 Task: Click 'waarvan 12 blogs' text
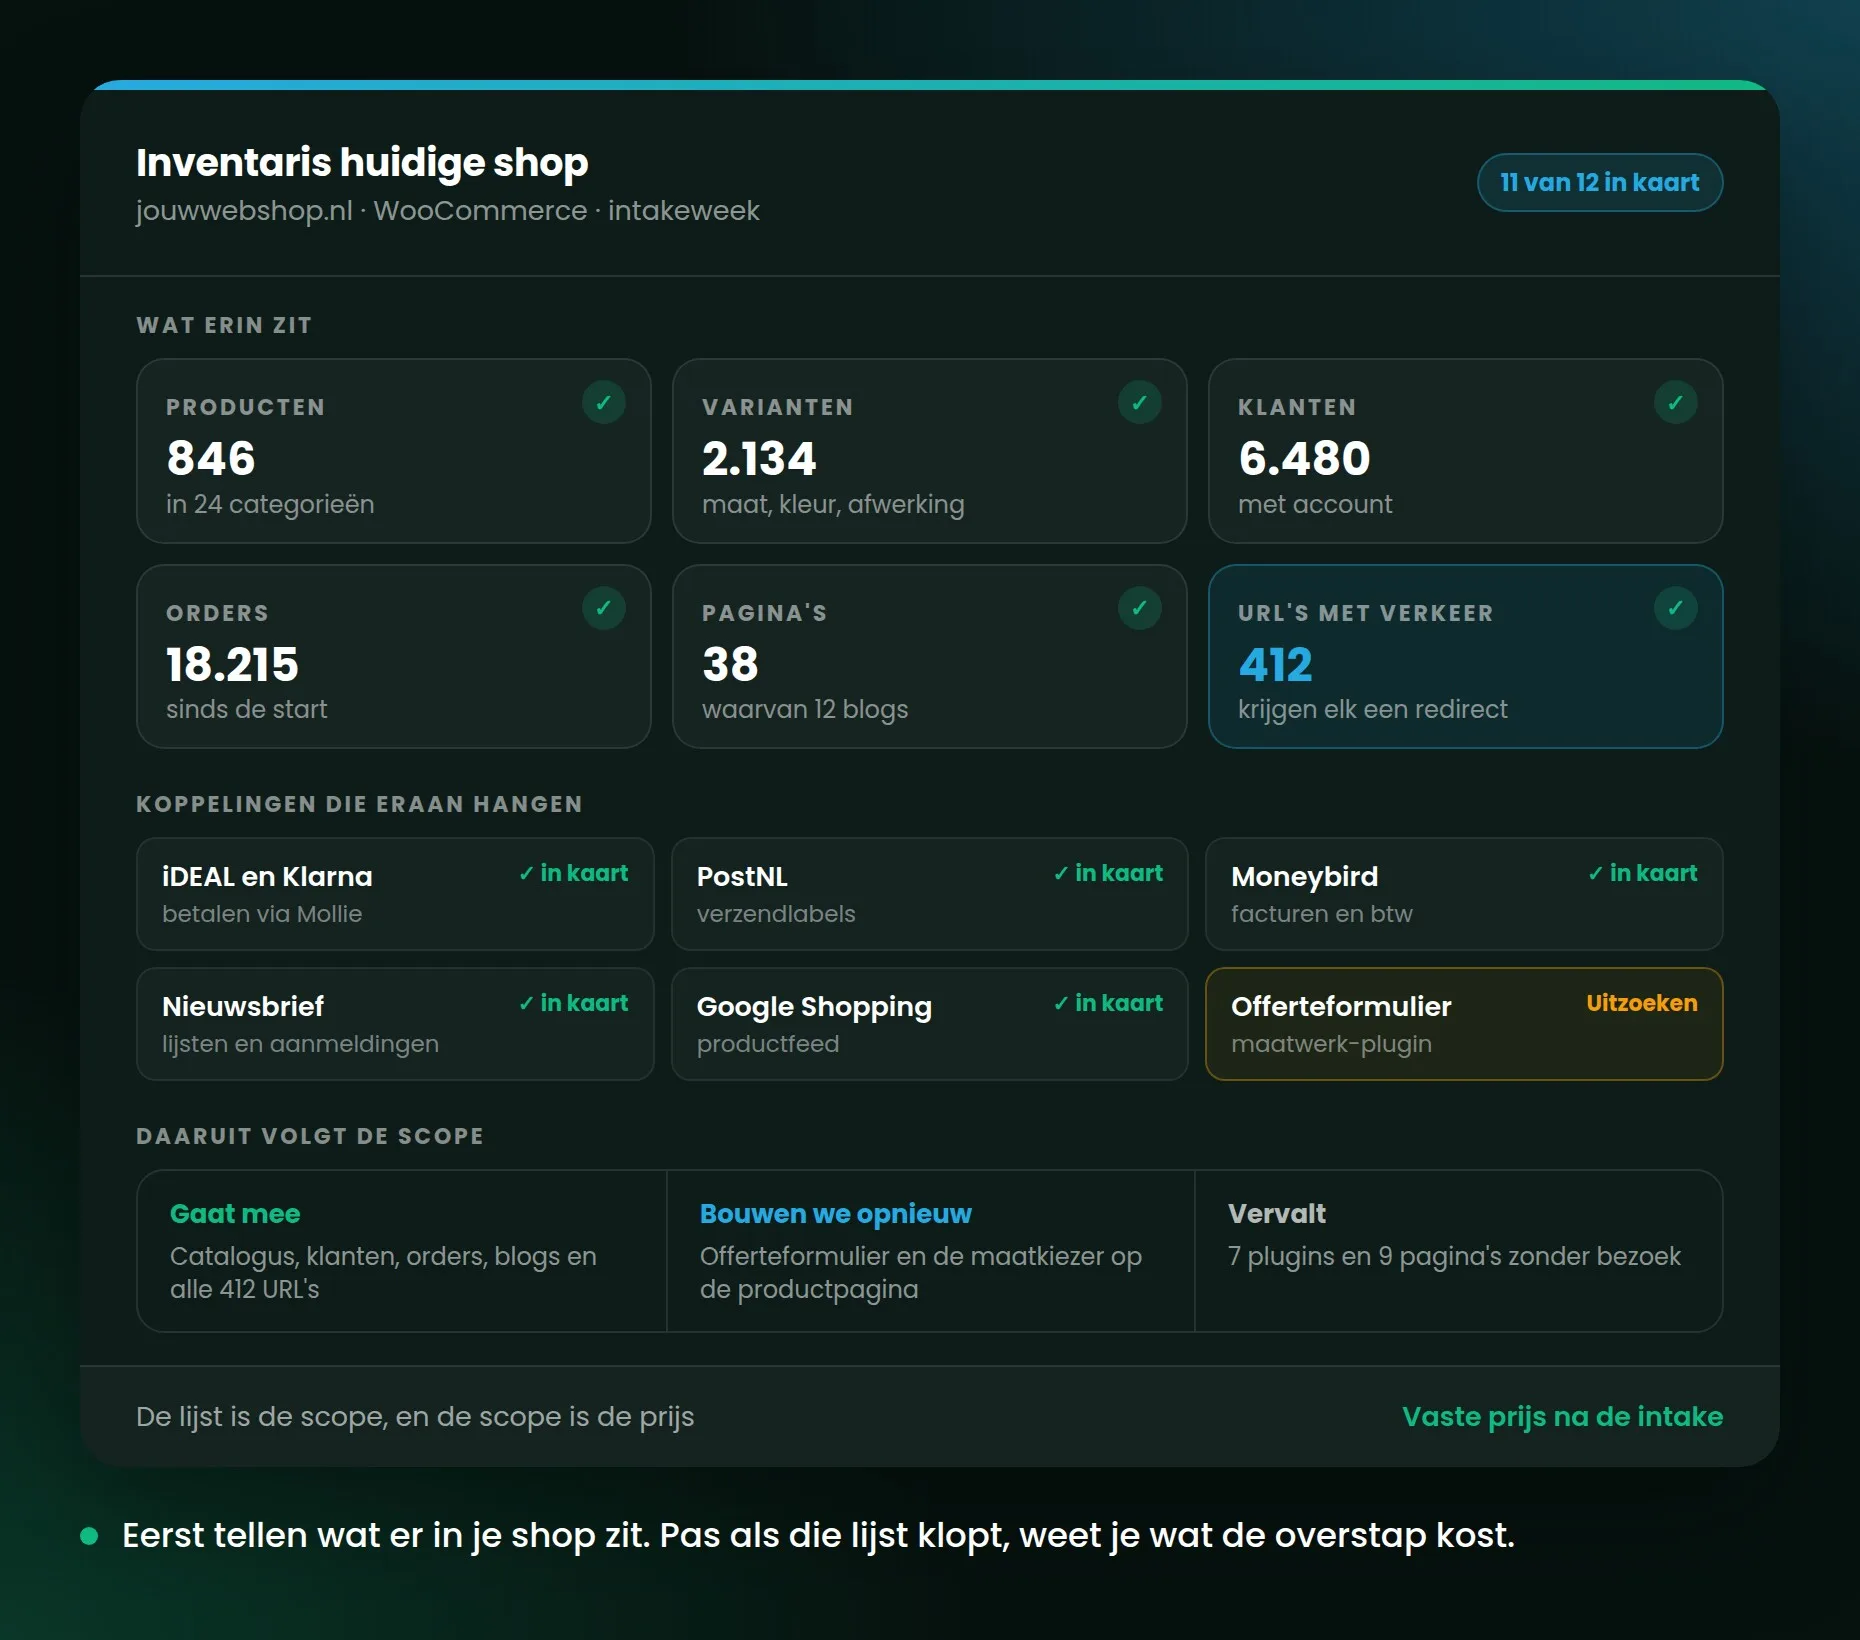coord(805,709)
